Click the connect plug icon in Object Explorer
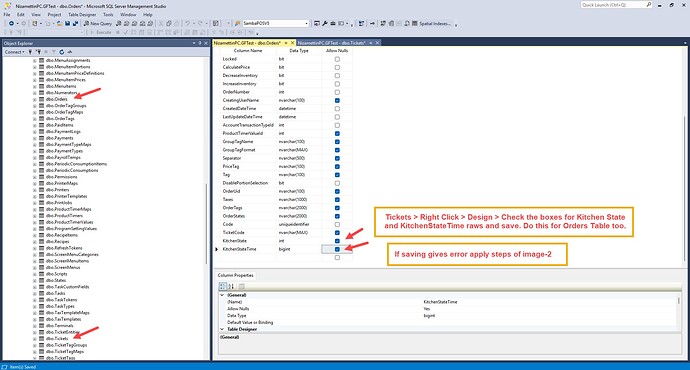The image size is (690, 370). click(x=30, y=52)
